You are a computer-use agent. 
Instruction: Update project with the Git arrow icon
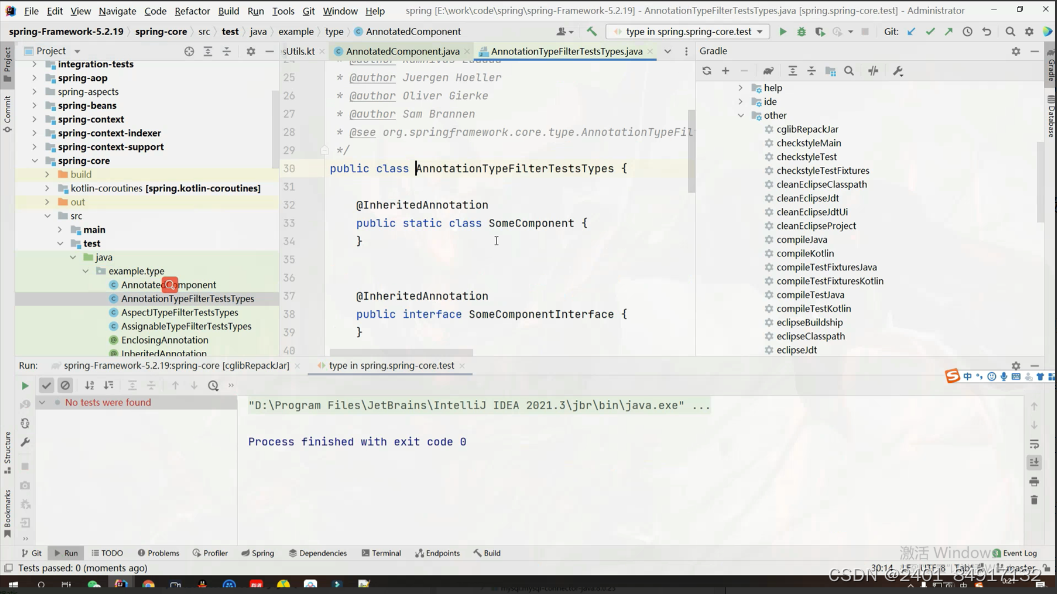pyautogui.click(x=911, y=32)
